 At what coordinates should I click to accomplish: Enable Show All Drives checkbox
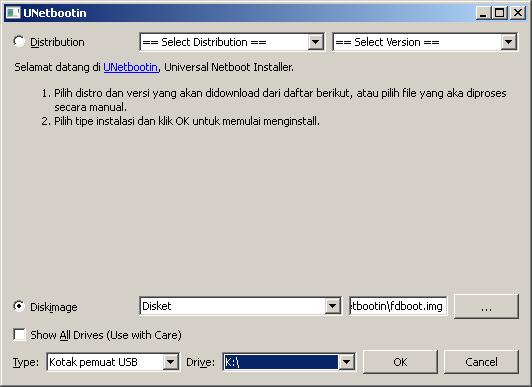tap(19, 334)
